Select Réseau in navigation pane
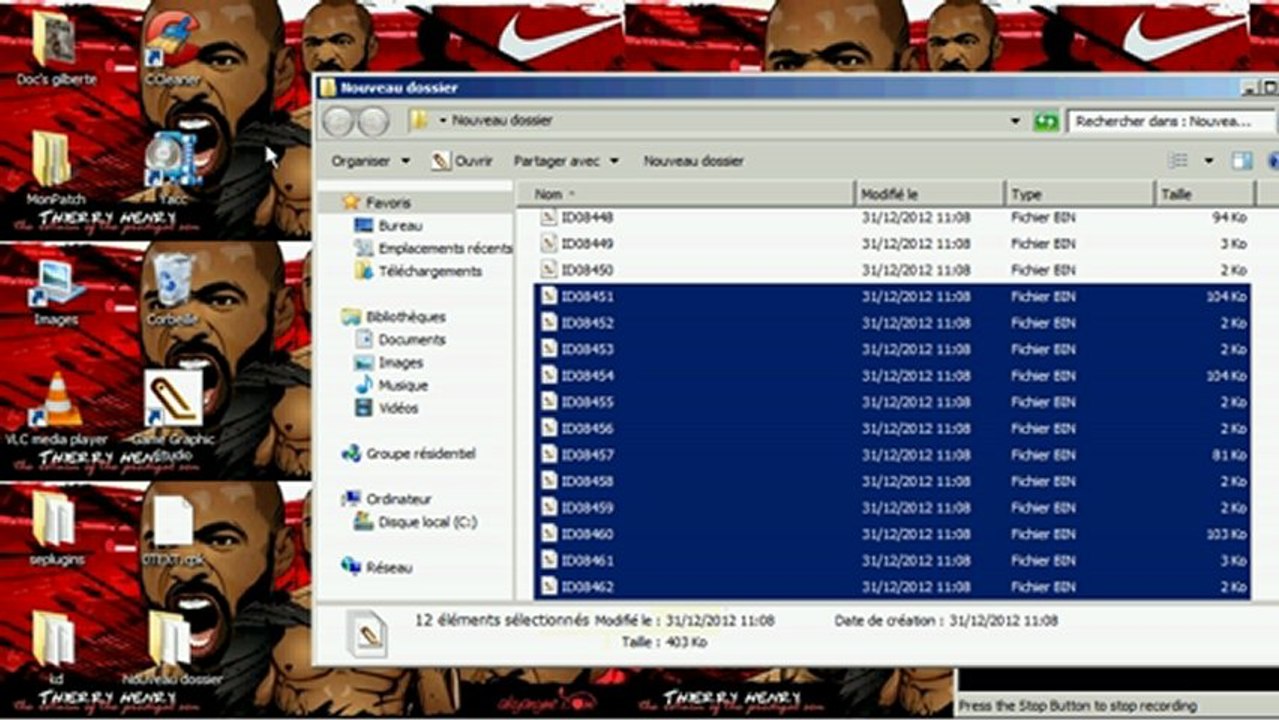Viewport: 1279px width, 720px height. (376, 567)
